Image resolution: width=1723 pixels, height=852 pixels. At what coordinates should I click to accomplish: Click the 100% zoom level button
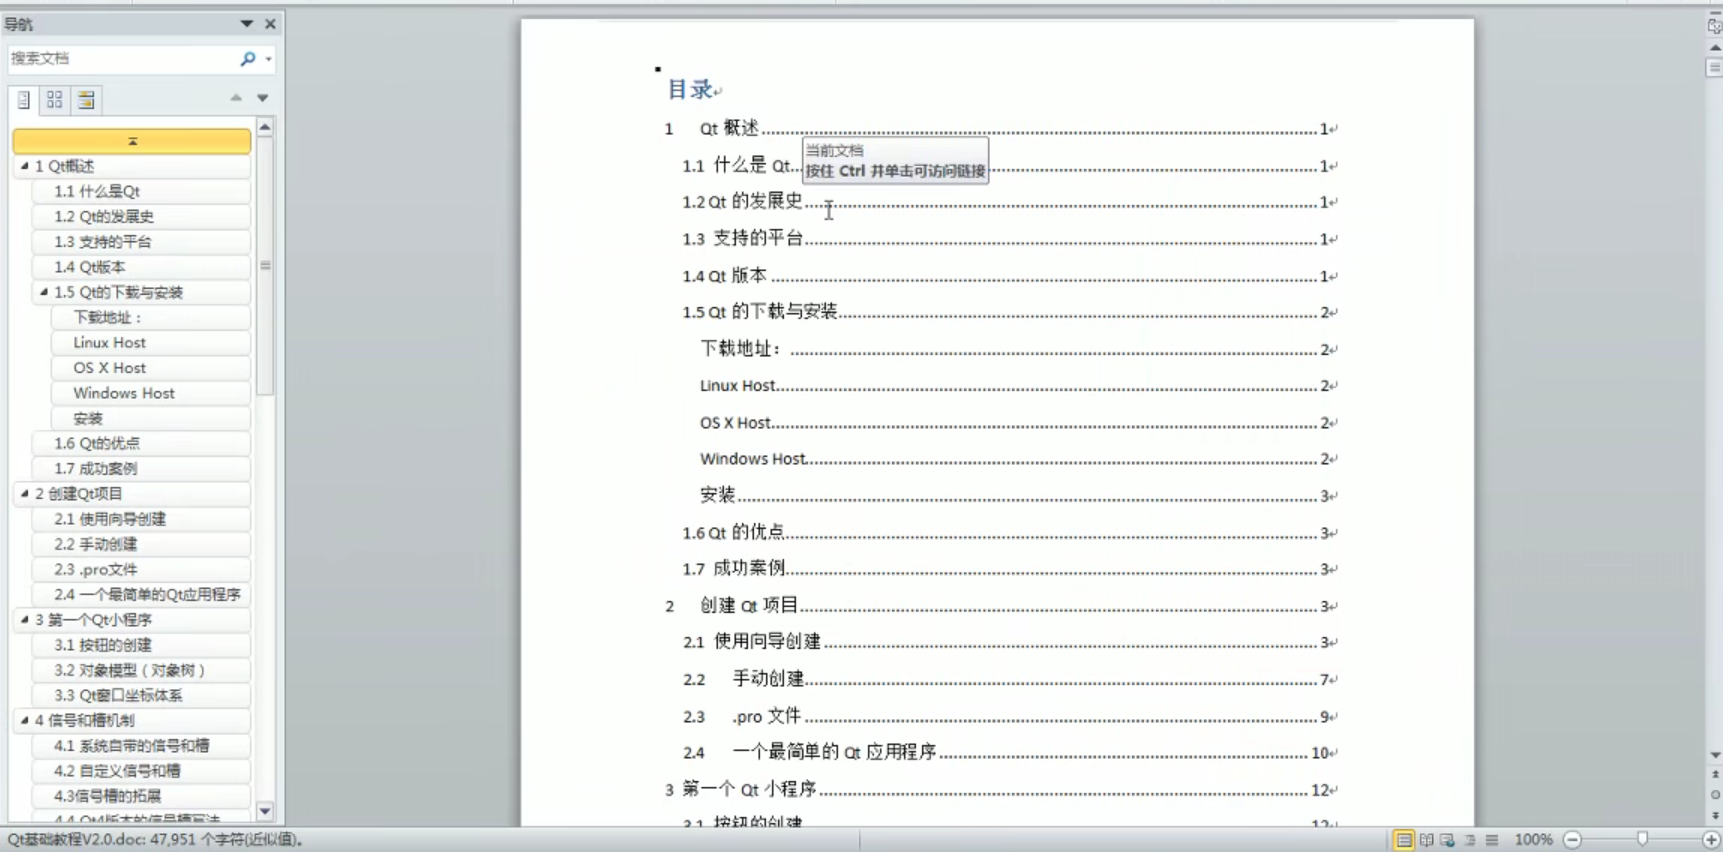[1533, 840]
